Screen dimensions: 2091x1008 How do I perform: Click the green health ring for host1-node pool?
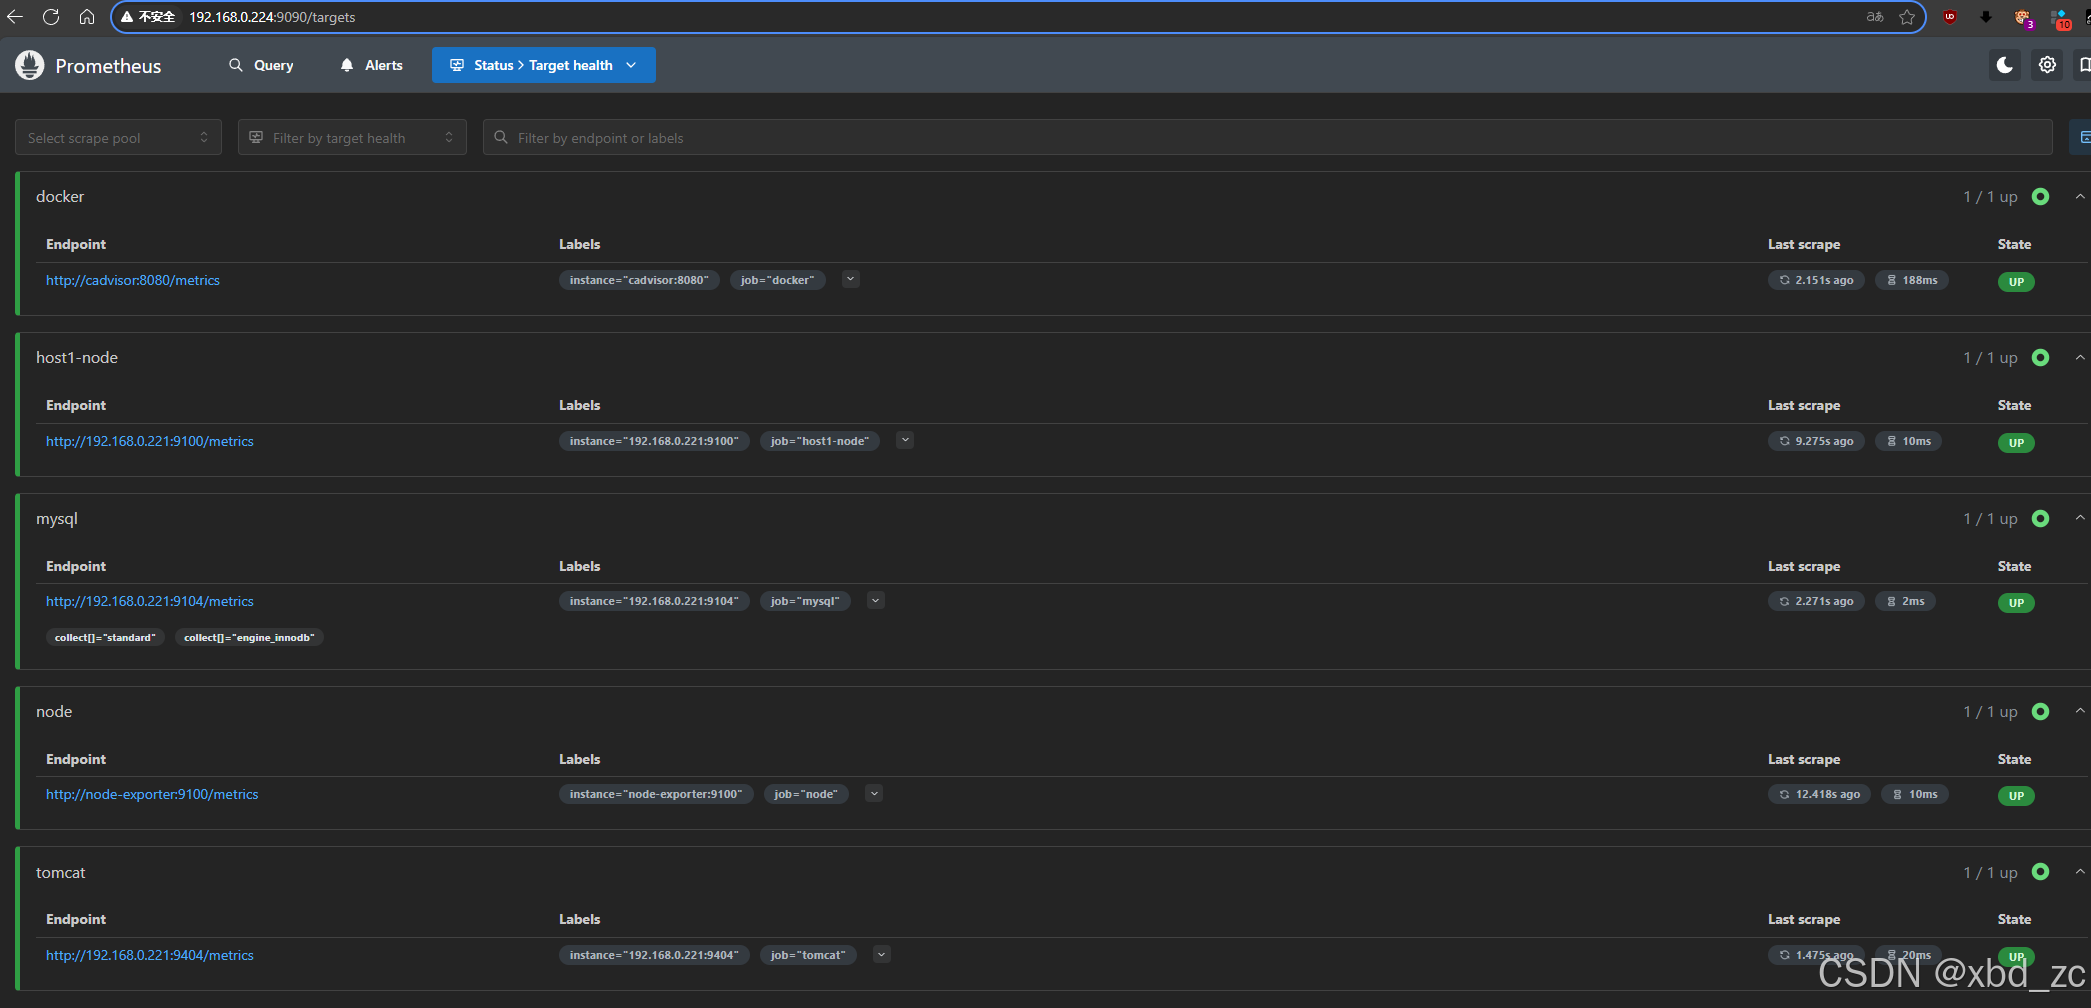click(x=2041, y=358)
